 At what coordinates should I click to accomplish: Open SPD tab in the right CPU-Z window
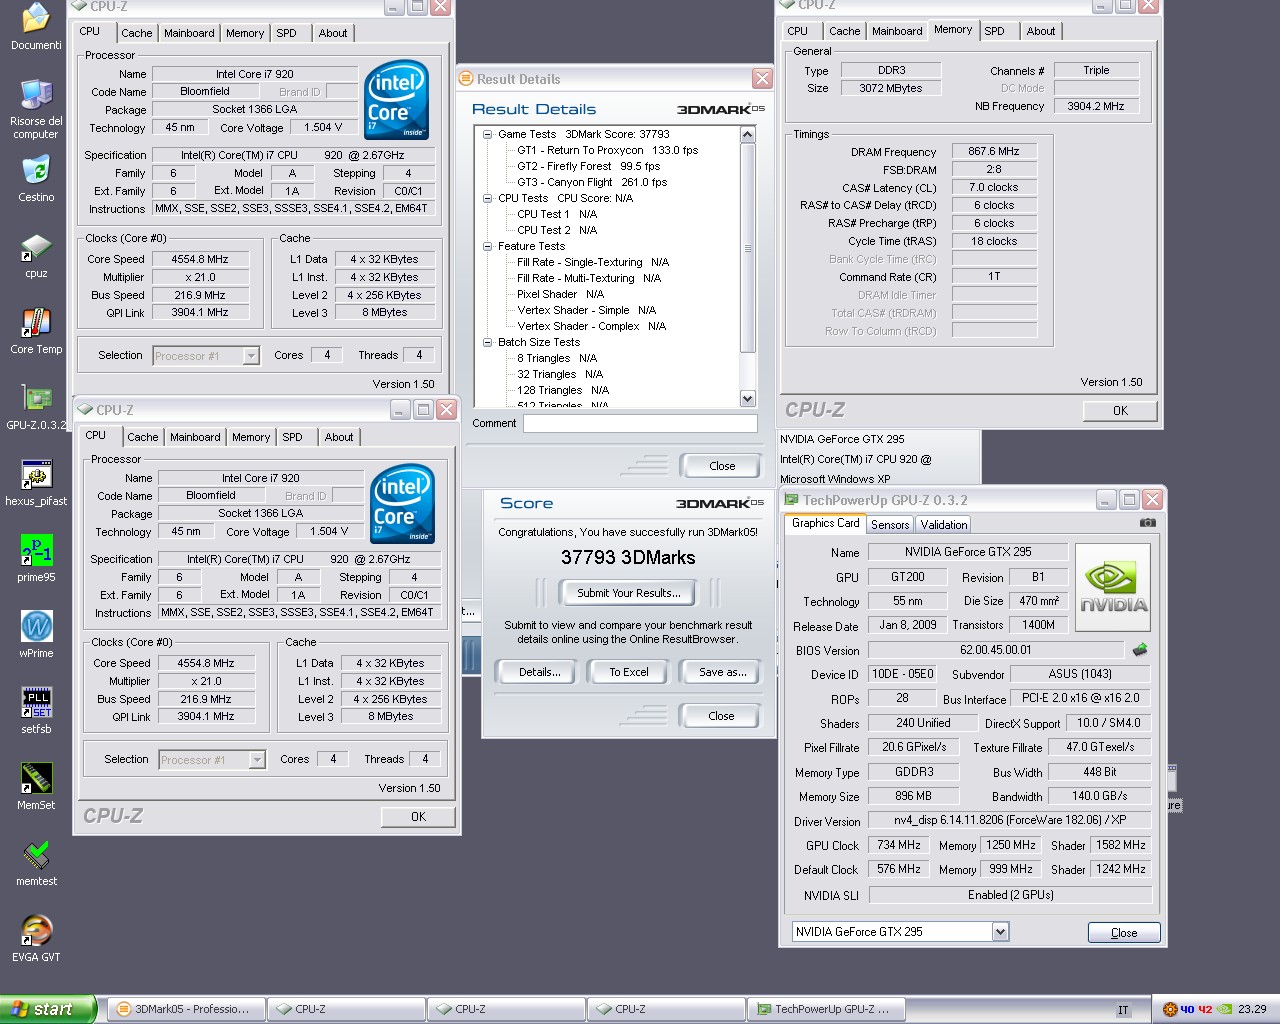[x=994, y=31]
